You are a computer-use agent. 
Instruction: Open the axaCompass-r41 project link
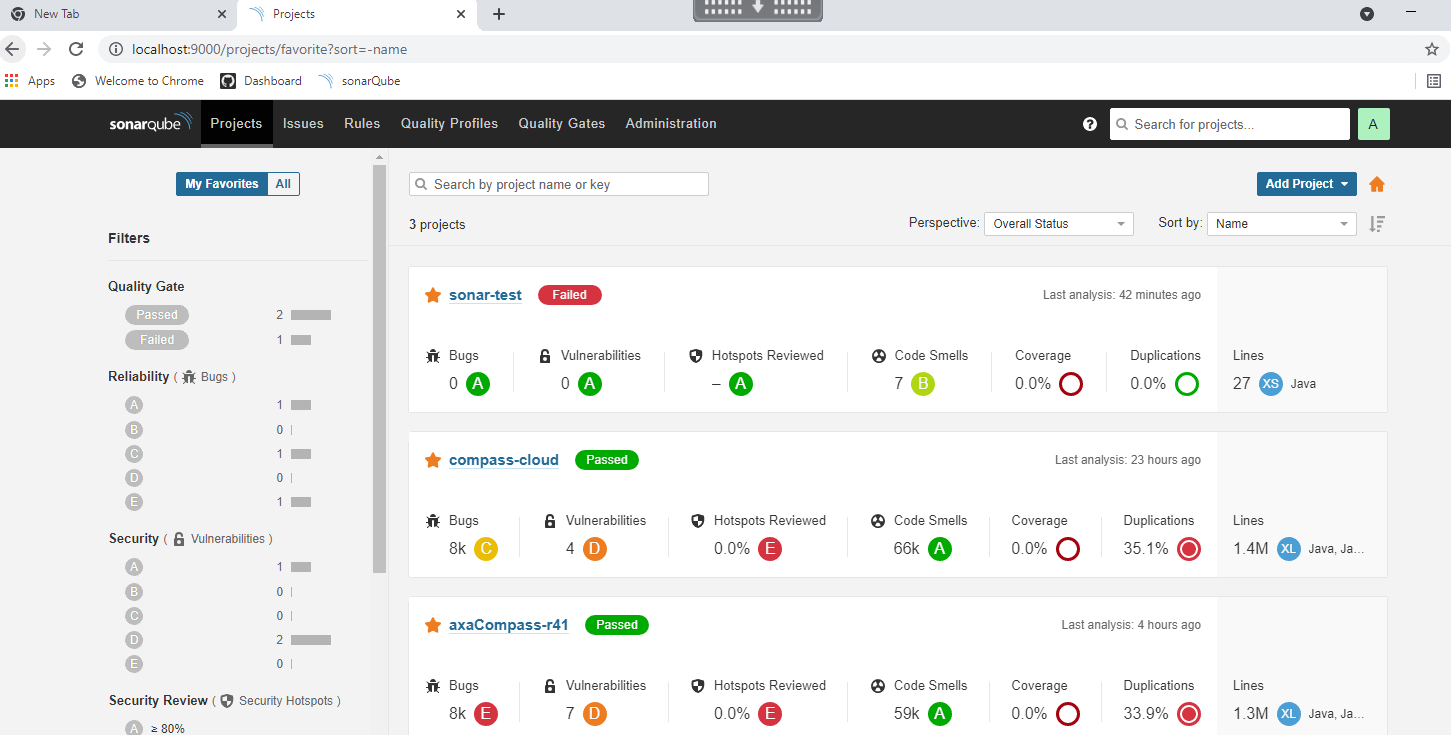coord(509,625)
